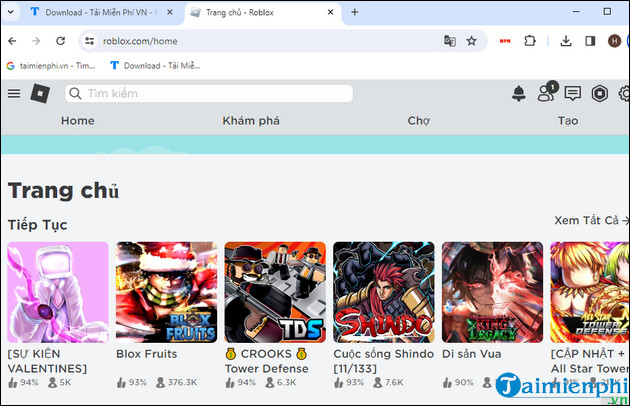Screen dimensions: 630x406
Task: Open the chat messages icon
Action: (x=573, y=94)
